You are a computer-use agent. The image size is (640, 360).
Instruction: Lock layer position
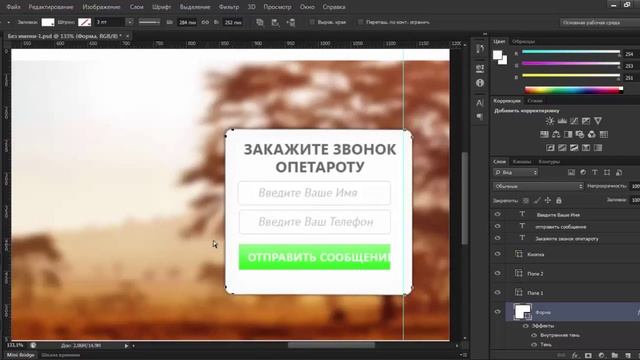pos(548,200)
